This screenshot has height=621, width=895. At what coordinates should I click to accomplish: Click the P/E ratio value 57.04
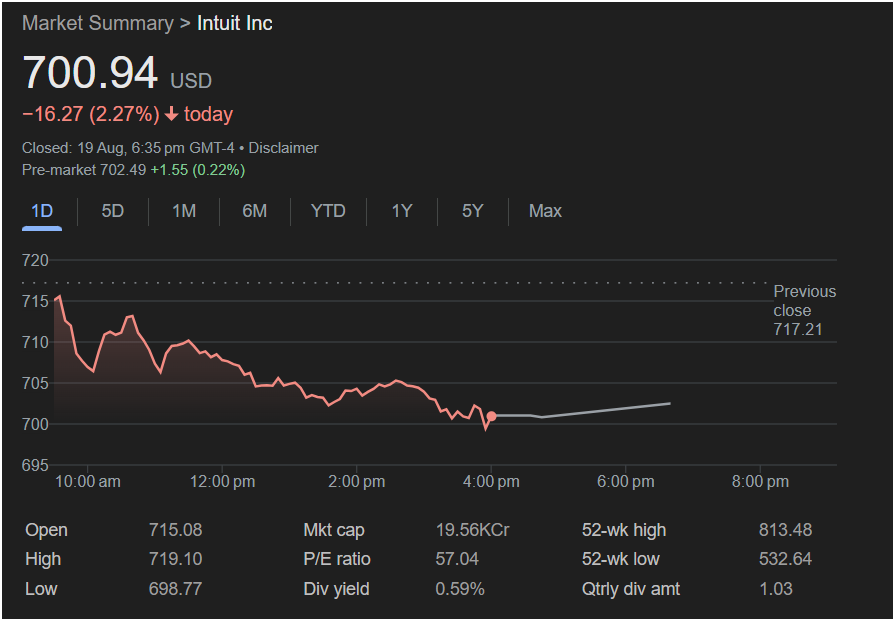tap(457, 559)
